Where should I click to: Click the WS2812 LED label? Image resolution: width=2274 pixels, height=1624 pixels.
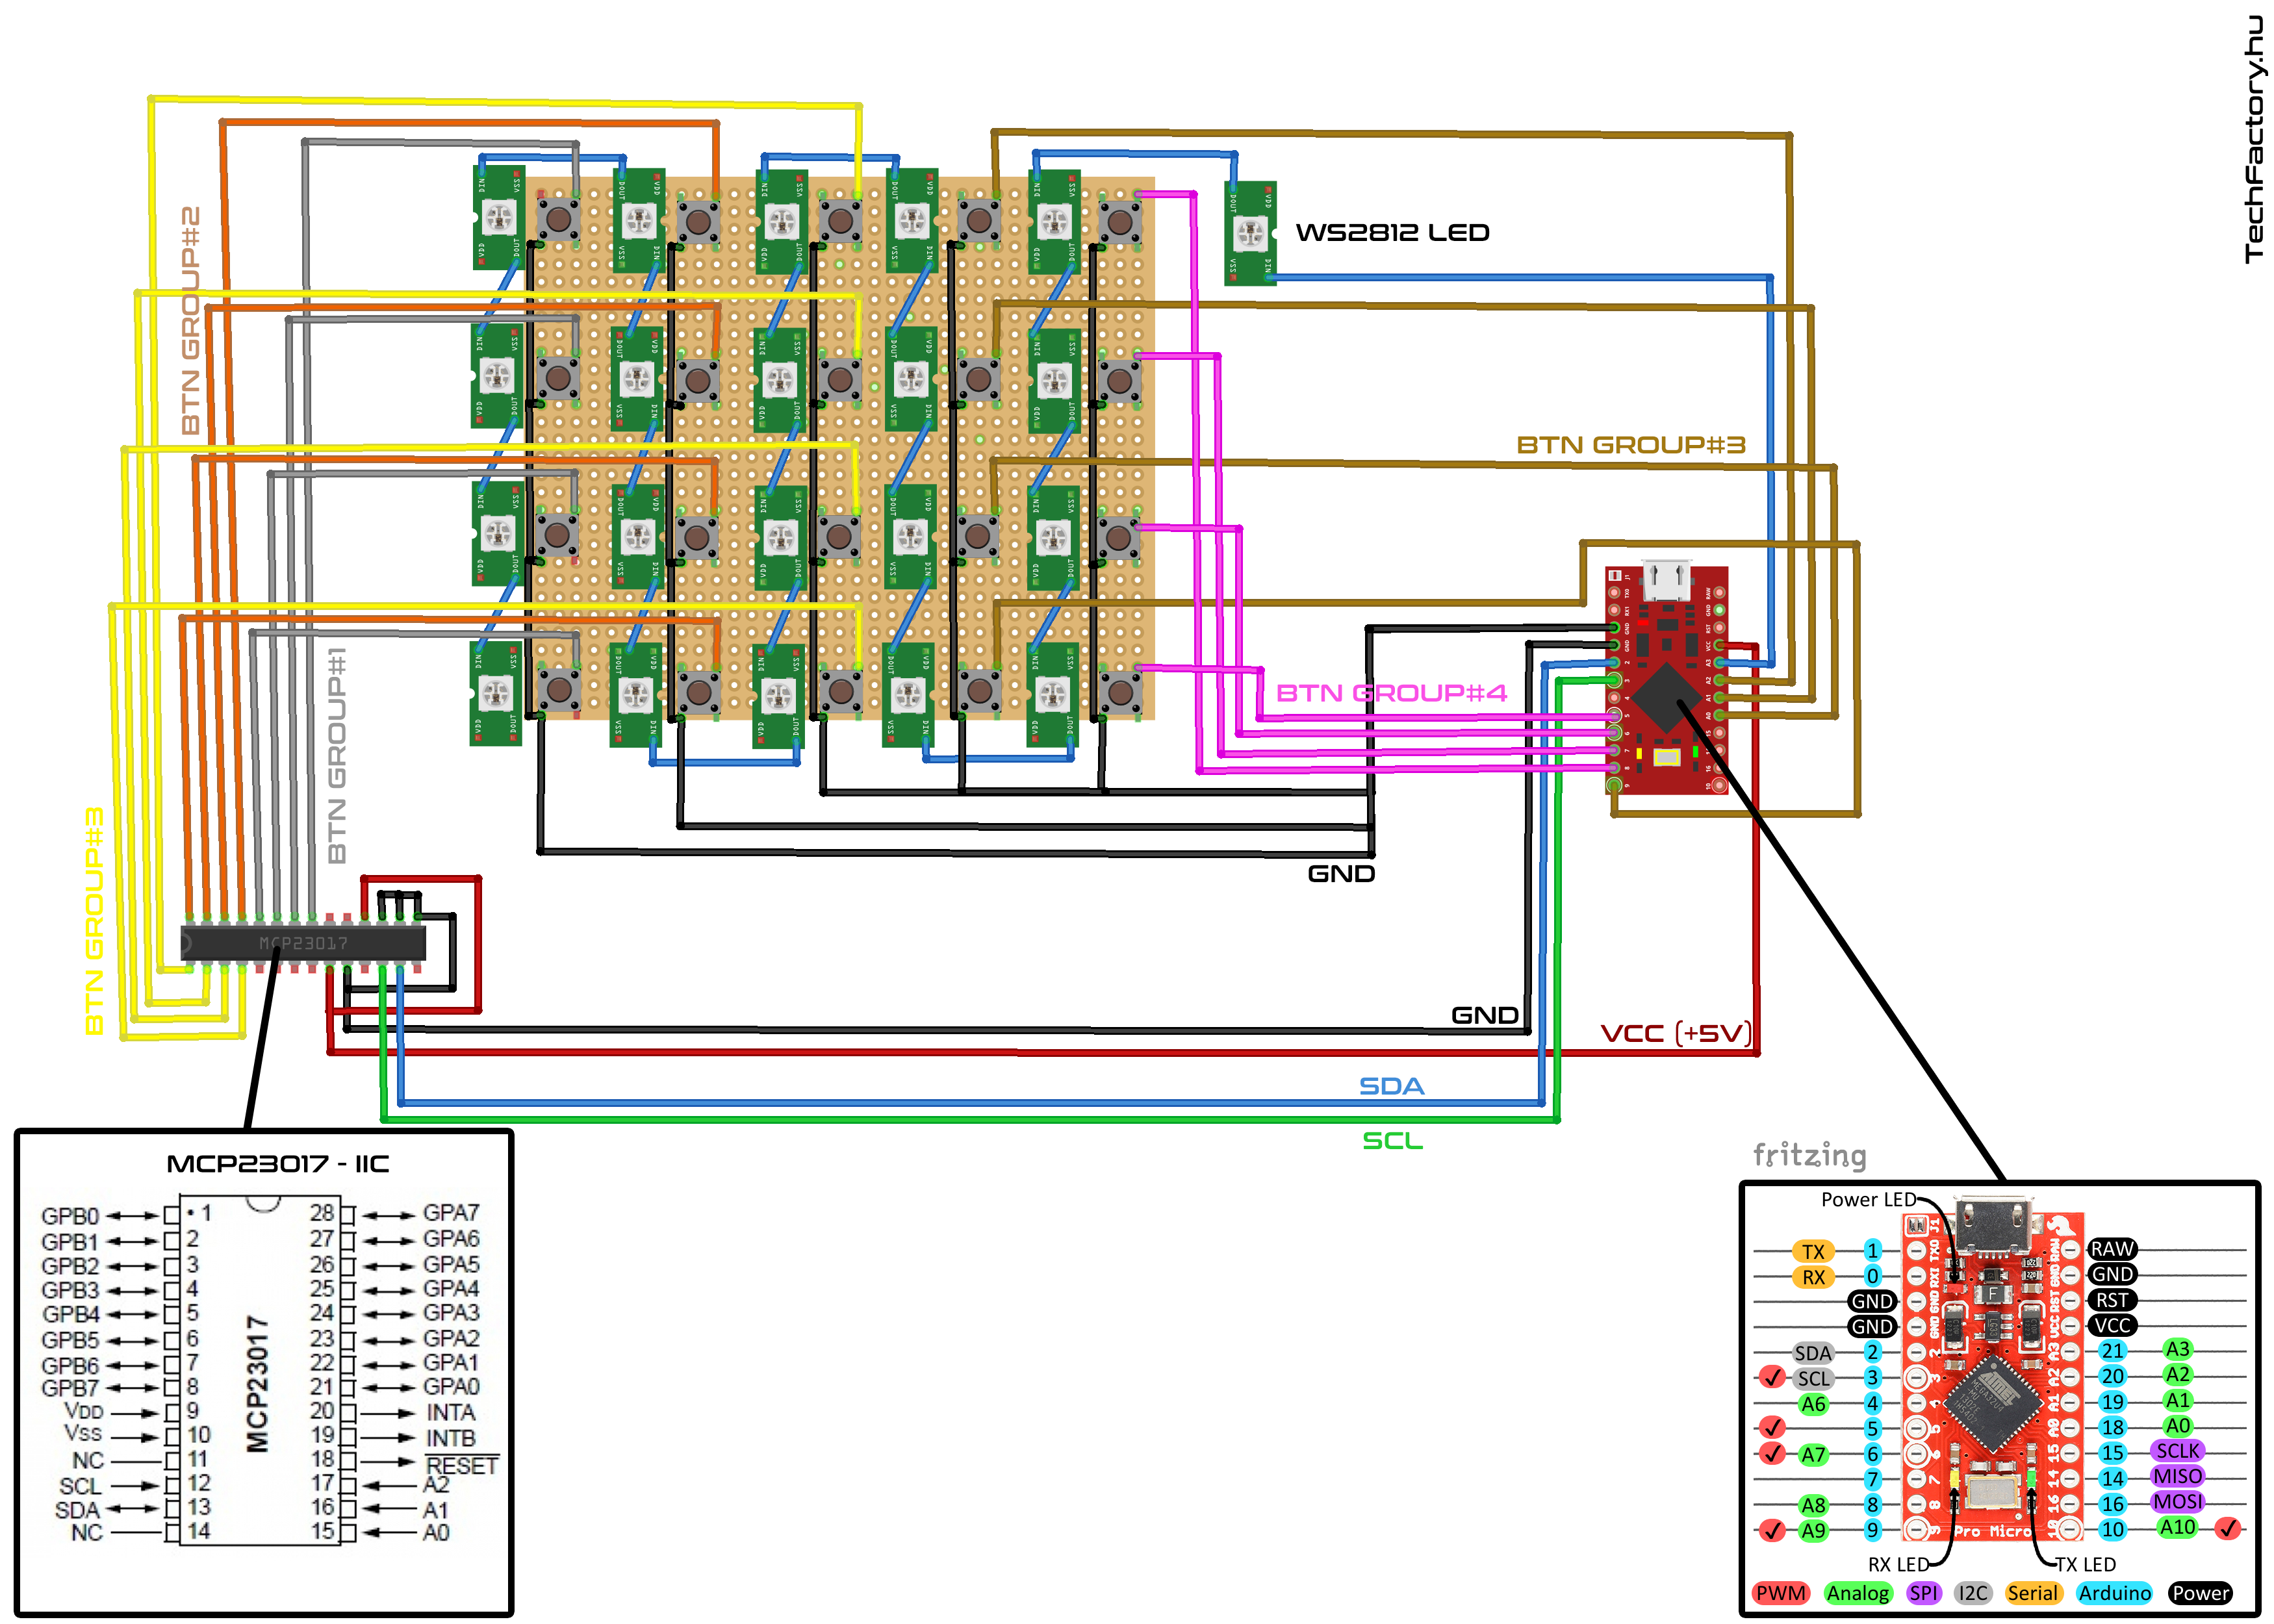(1393, 233)
